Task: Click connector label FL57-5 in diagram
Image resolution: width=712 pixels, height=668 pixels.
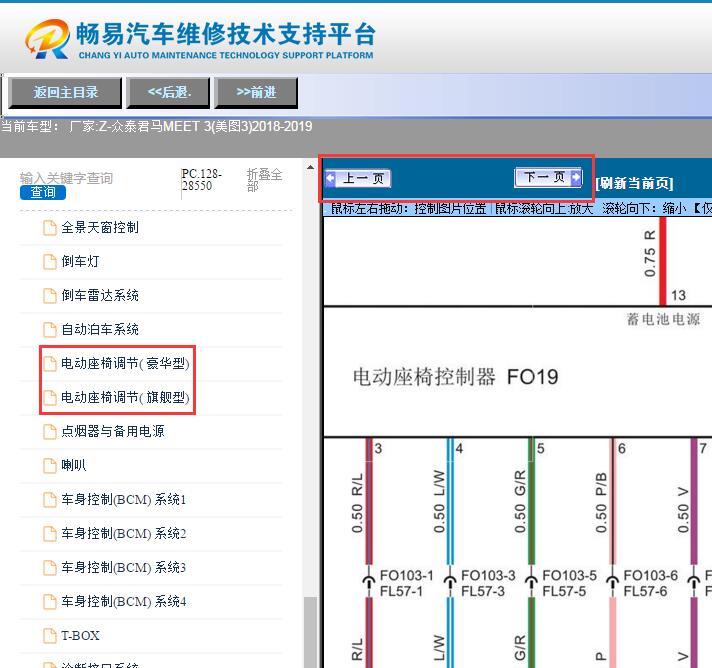Action: click(x=564, y=591)
